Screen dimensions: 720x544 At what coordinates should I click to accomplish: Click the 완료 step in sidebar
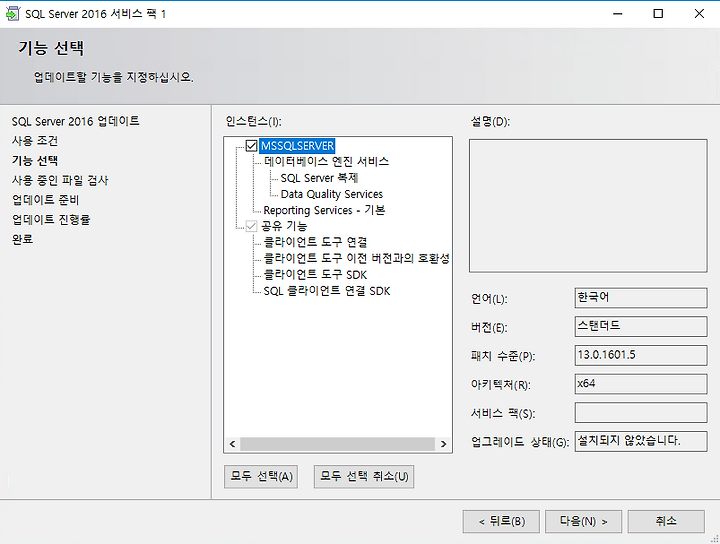point(22,240)
